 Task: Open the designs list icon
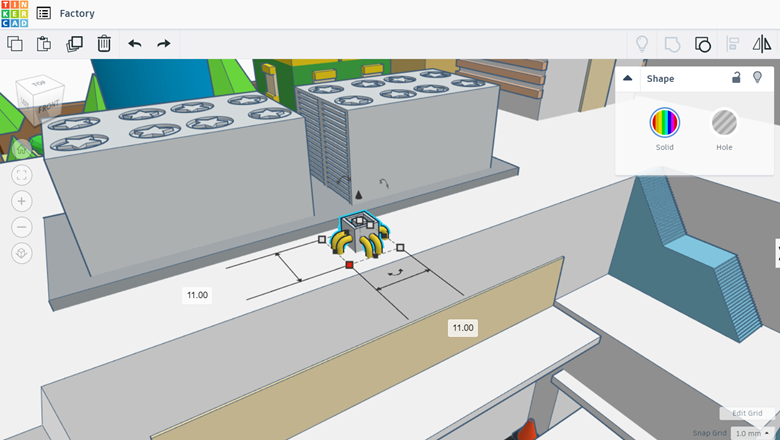tap(44, 13)
